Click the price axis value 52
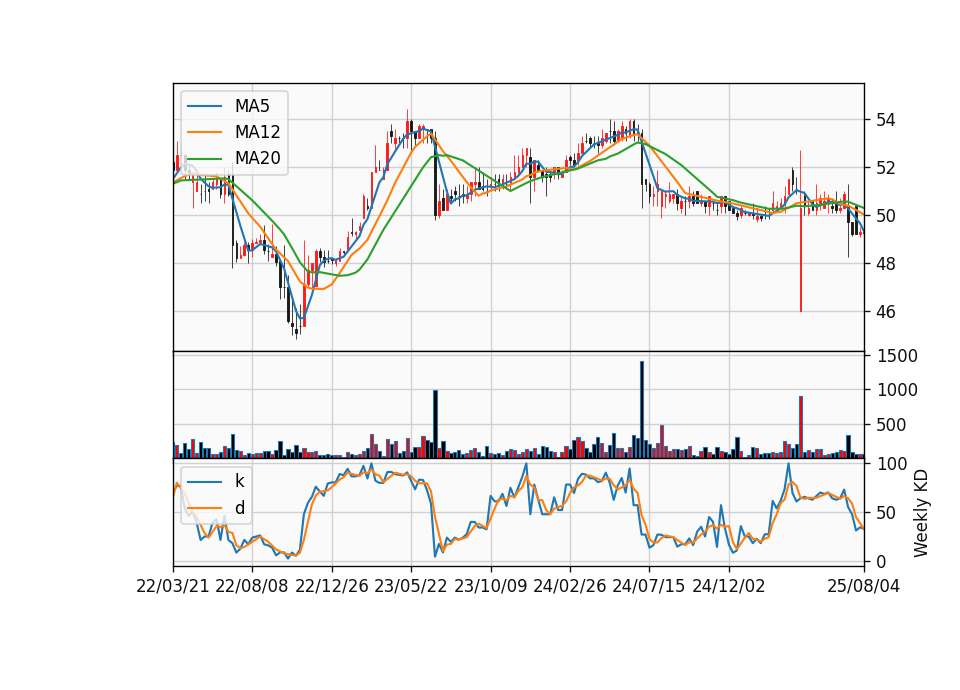960x690 pixels. coord(885,168)
